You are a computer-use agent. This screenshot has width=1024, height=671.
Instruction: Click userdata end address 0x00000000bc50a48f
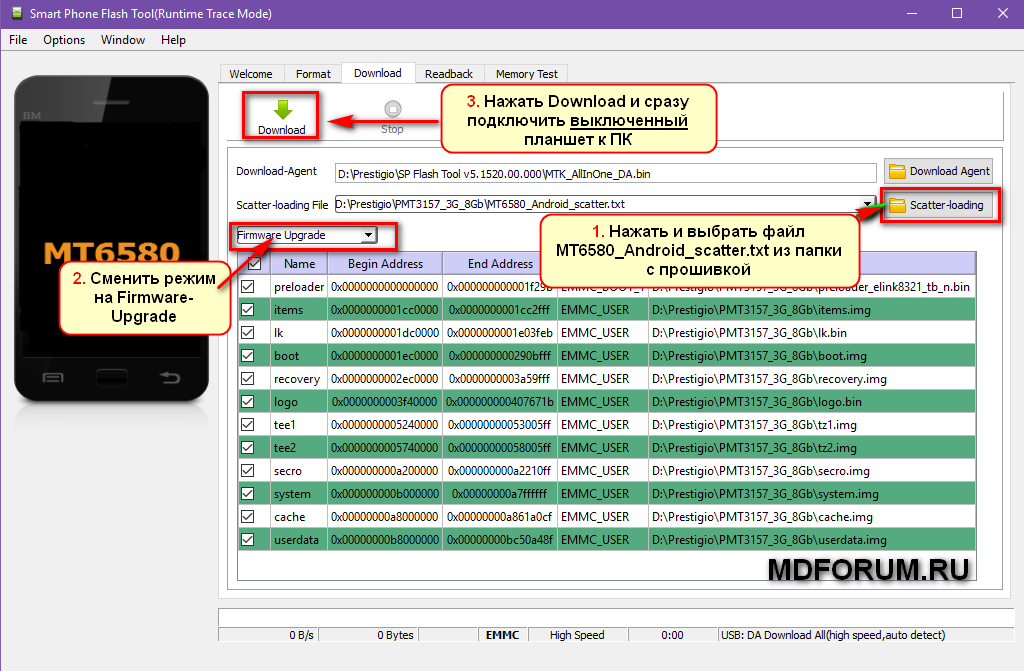click(x=500, y=540)
